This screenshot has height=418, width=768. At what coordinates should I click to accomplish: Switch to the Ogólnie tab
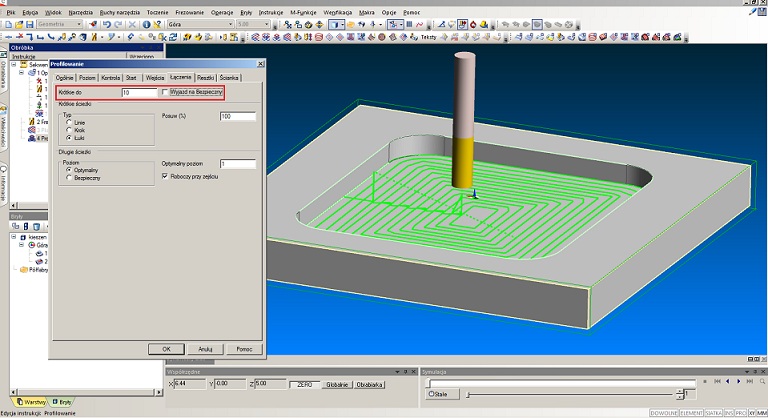64,78
